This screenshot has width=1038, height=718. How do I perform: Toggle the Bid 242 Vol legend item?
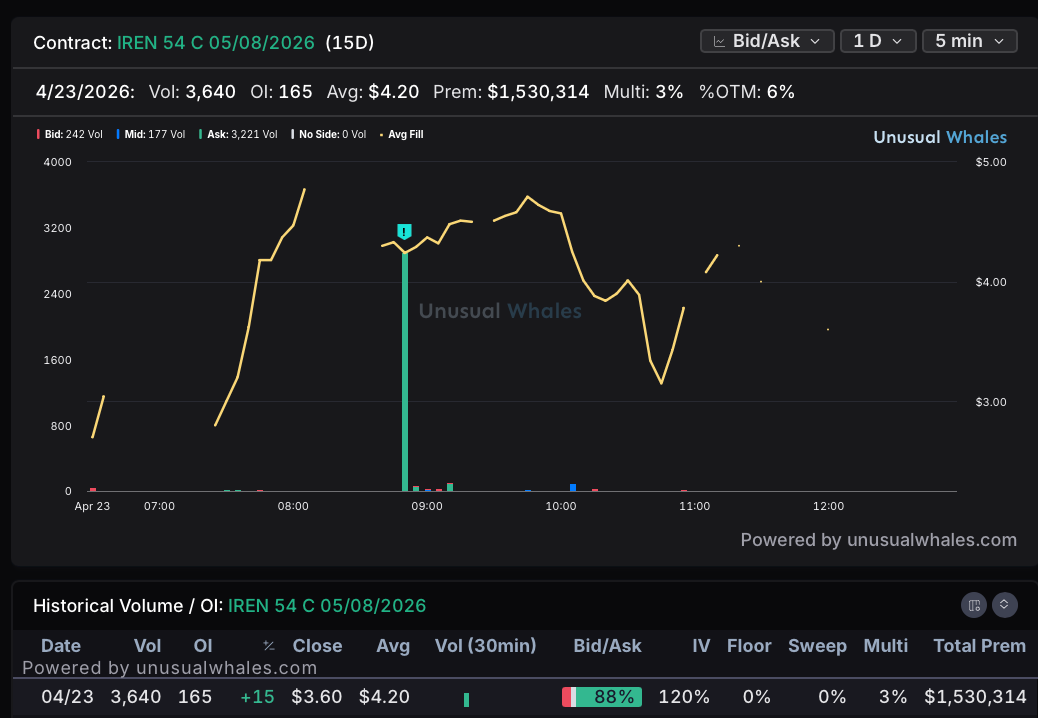pos(70,134)
